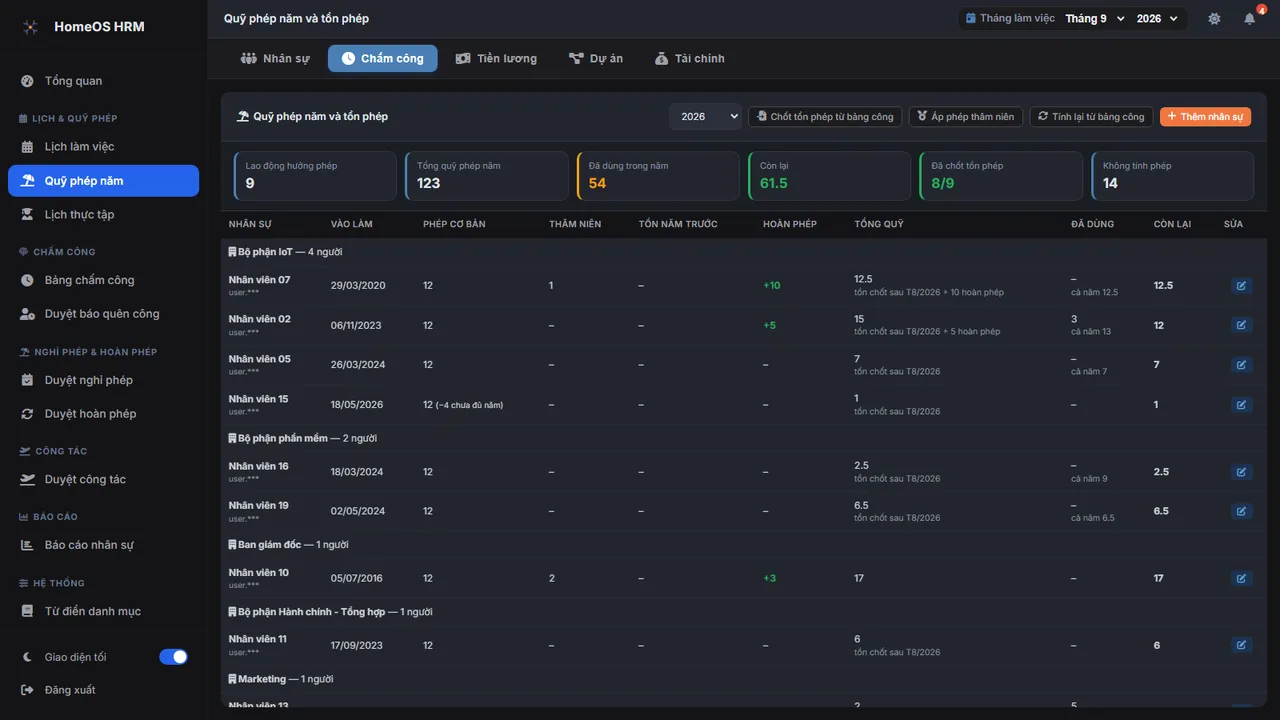The image size is (1280, 720).
Task: Switch to the Tiền lương tab
Action: (496, 59)
